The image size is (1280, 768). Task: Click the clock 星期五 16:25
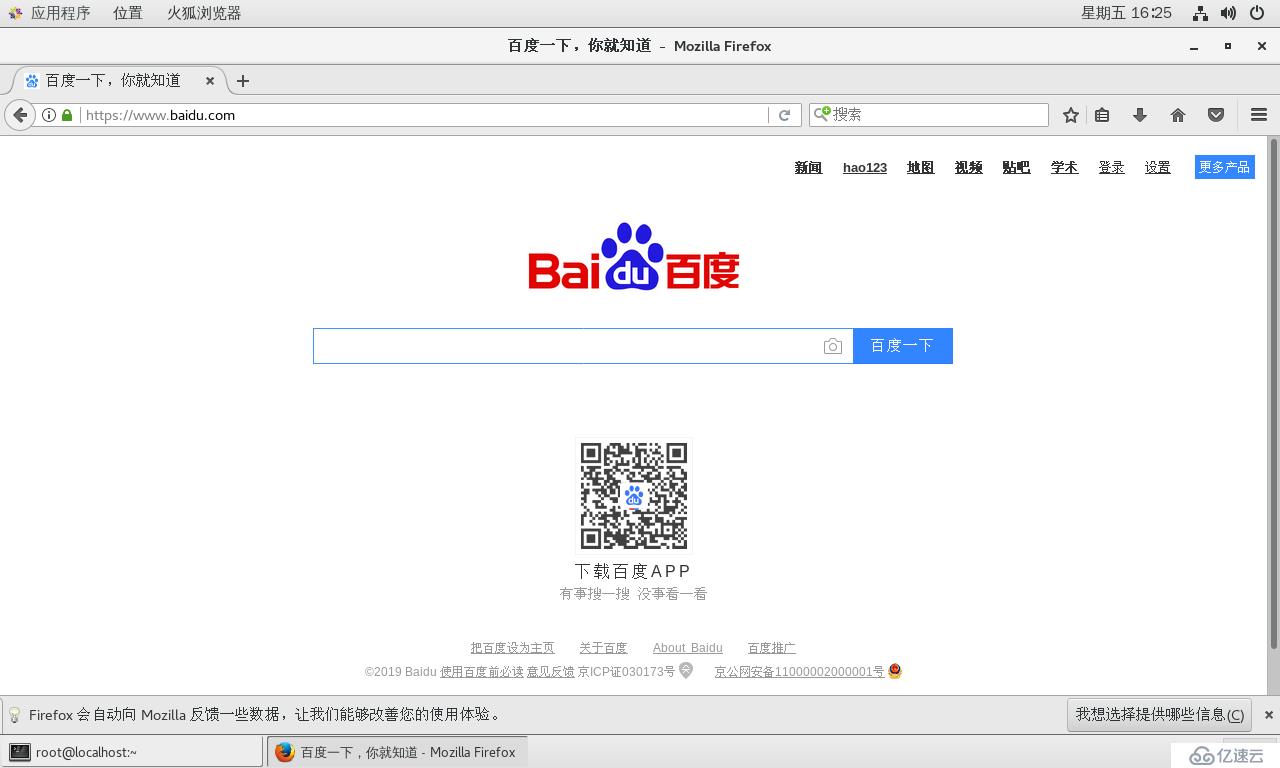click(x=1126, y=13)
